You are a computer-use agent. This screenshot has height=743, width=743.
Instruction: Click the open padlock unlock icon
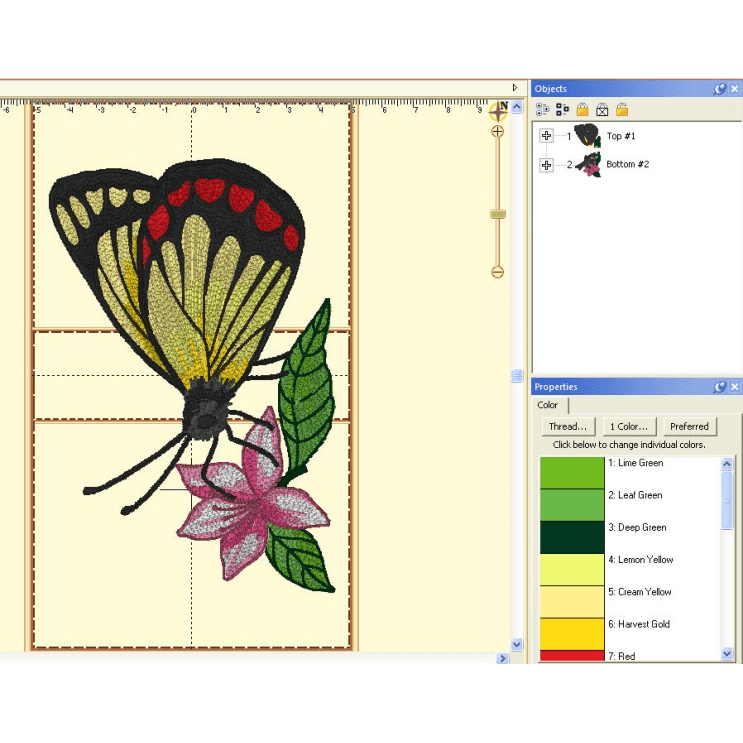click(x=622, y=110)
